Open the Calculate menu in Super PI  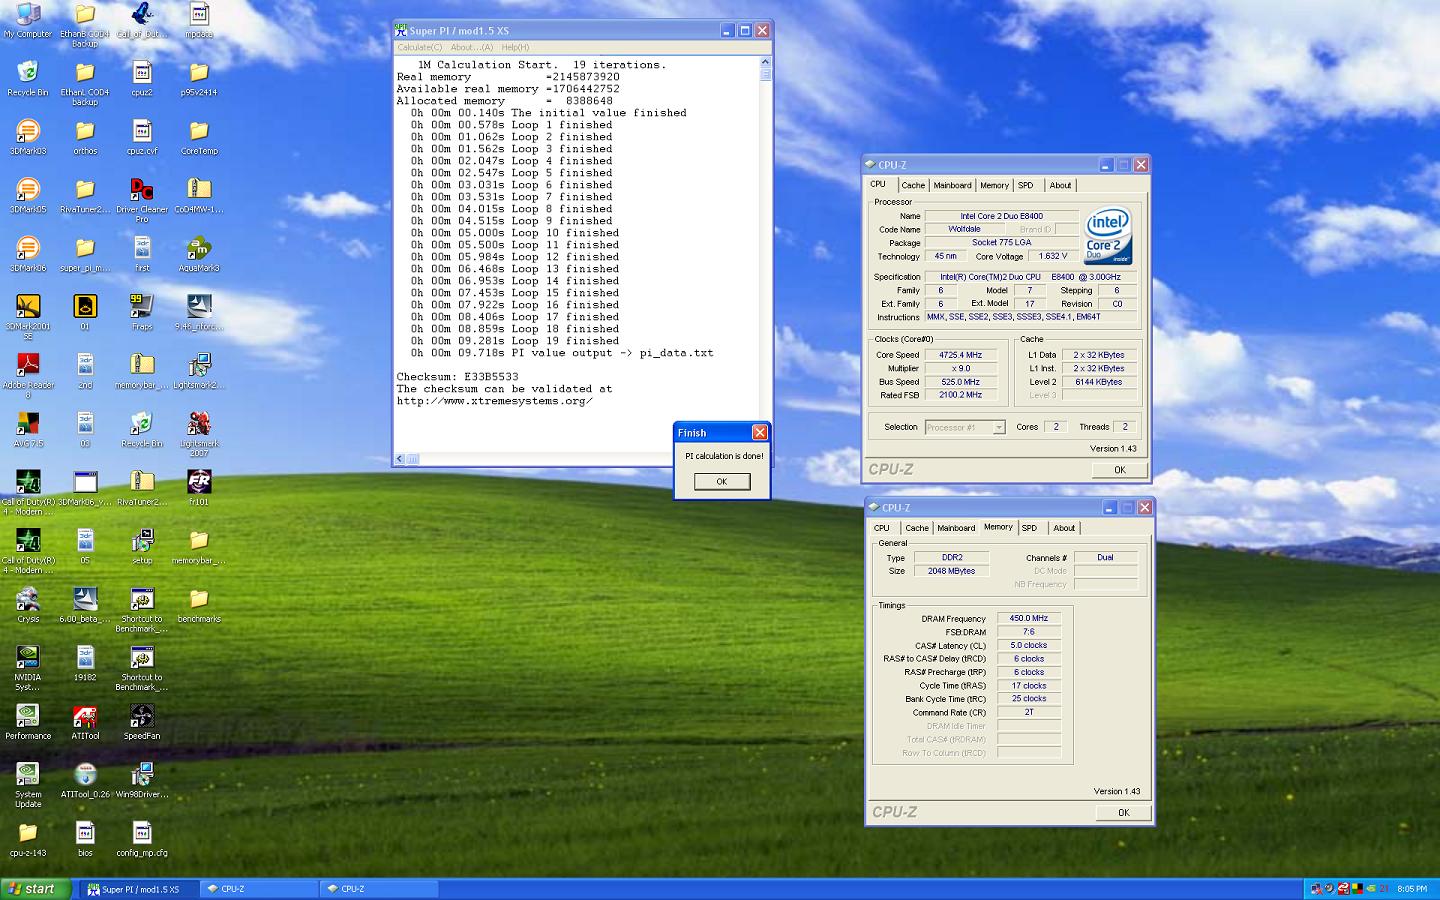click(419, 47)
